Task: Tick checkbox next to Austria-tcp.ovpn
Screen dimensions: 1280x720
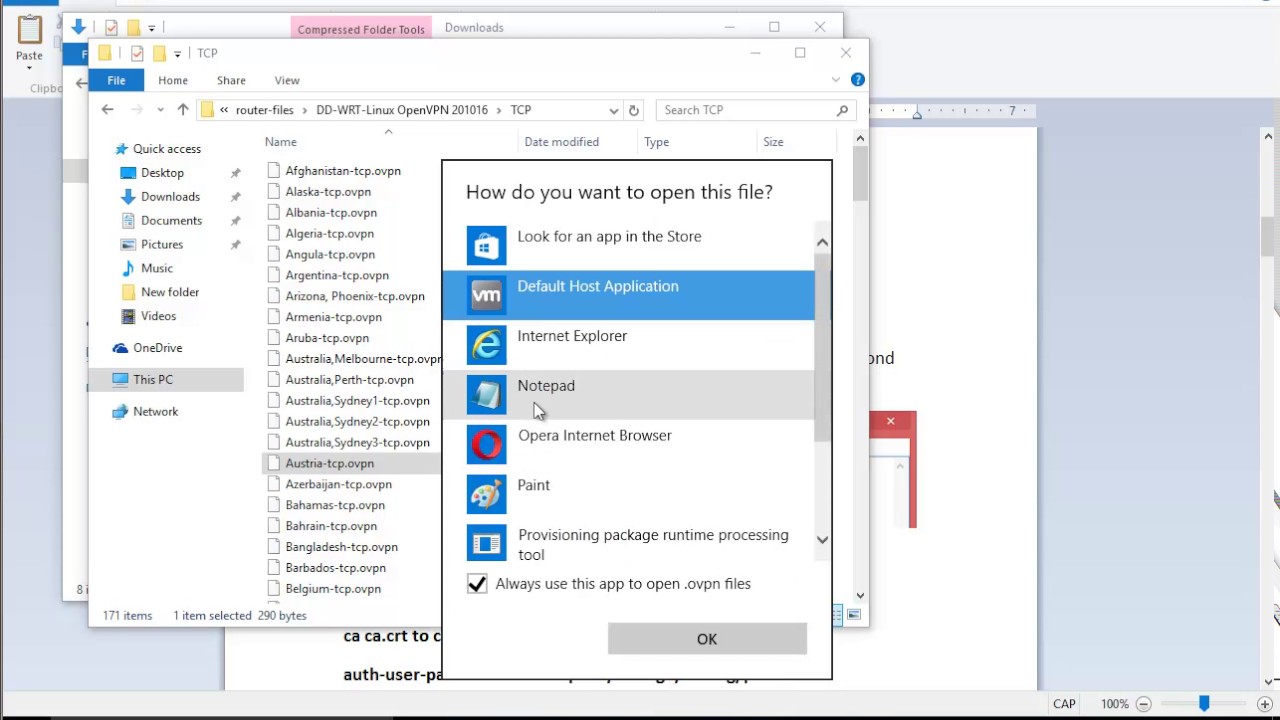Action: [x=273, y=464]
